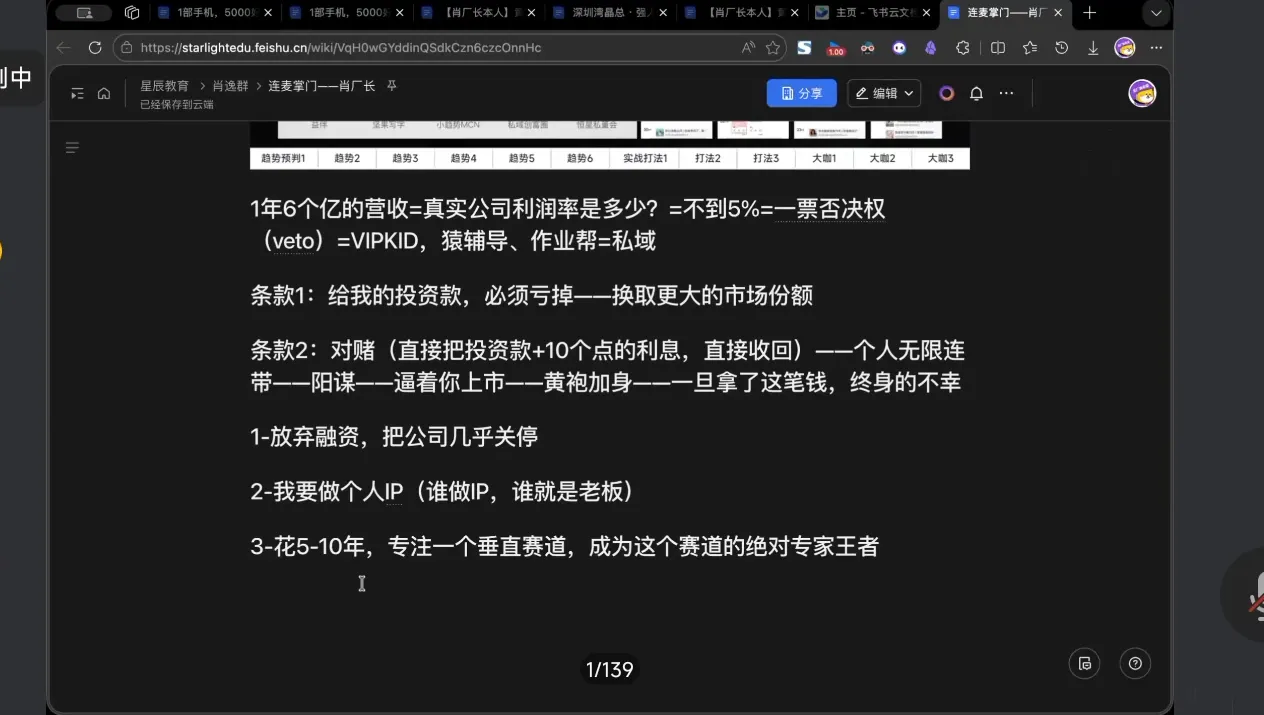The image size is (1264, 715).
Task: Open Feishu notifications bell icon
Action: pos(976,92)
